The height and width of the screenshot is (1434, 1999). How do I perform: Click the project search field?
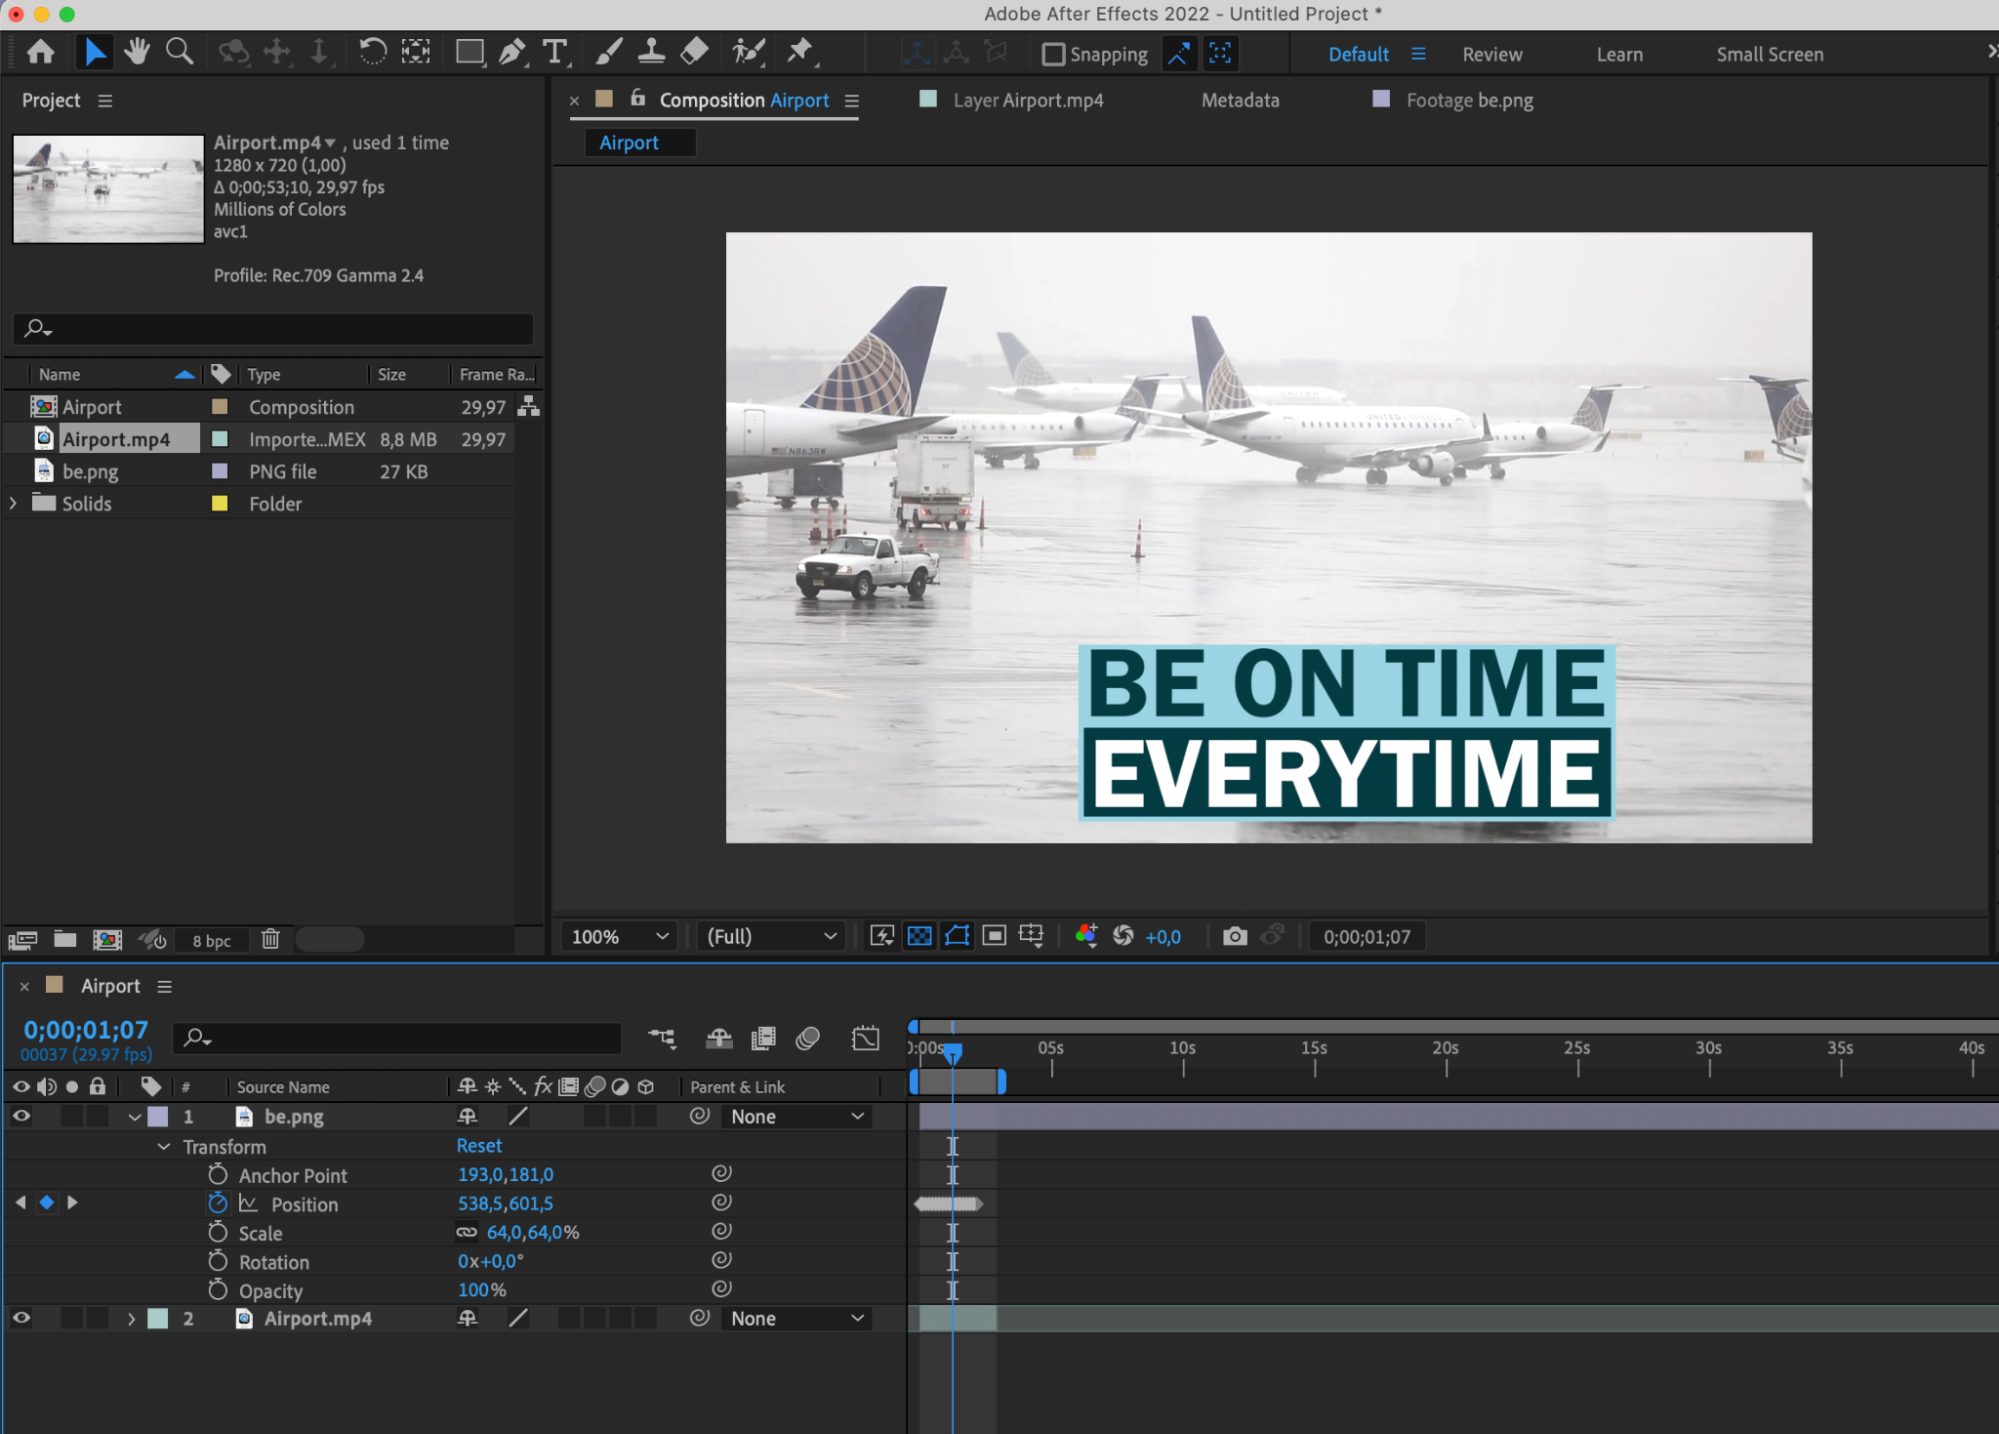coord(280,328)
